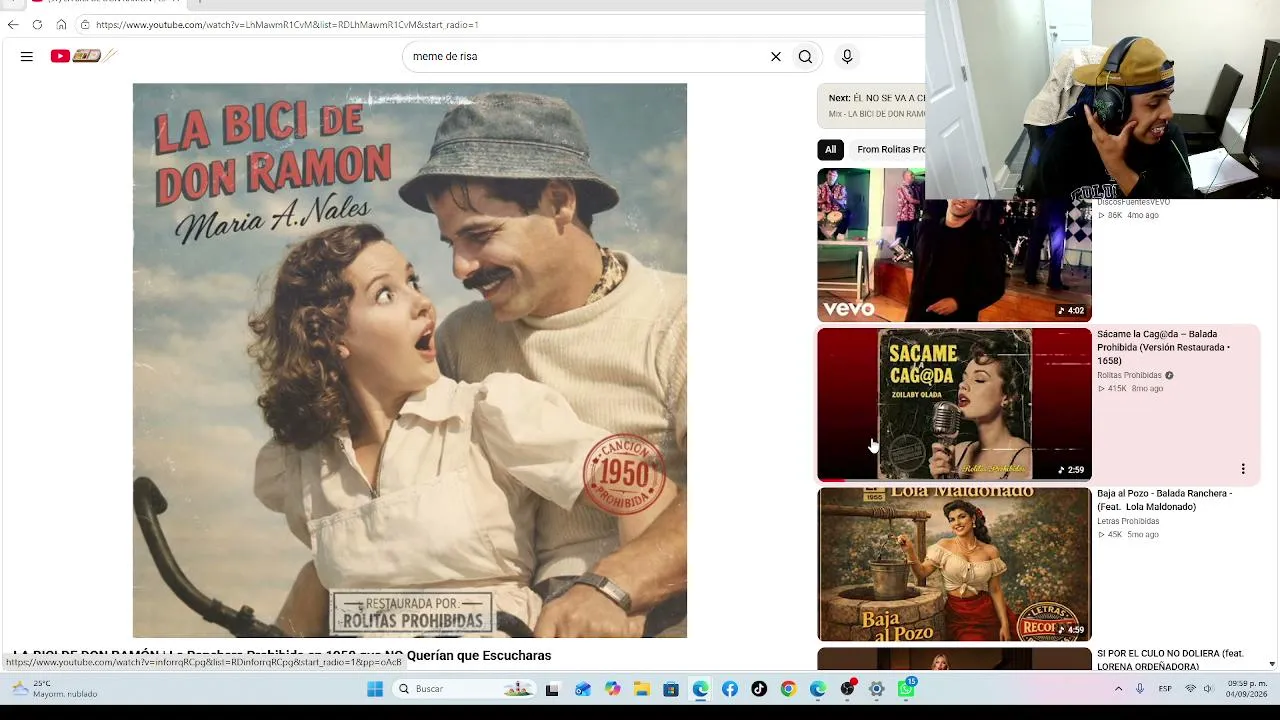Reload the page with the browser refresh icon

point(37,24)
